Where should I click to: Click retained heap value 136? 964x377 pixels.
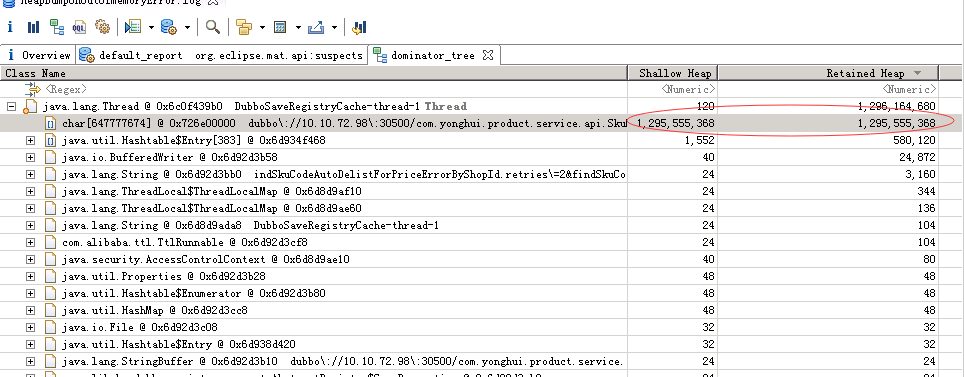926,208
